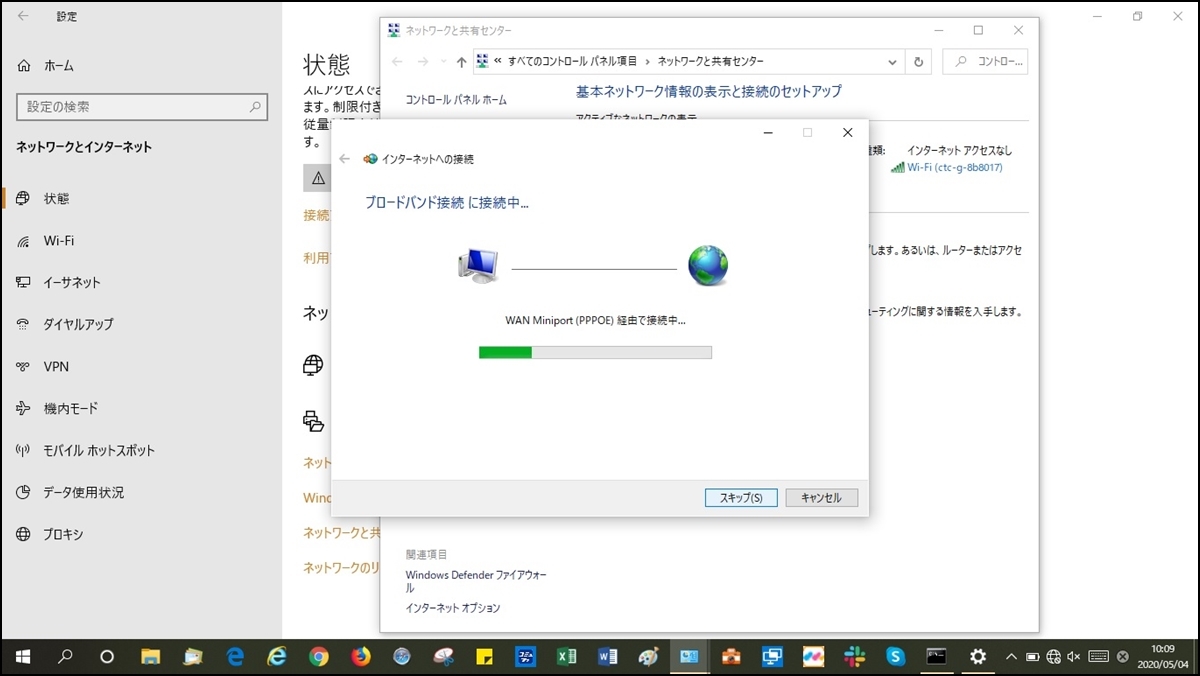
Task: Select the 機内モード airplane icon
Action: tap(25, 408)
